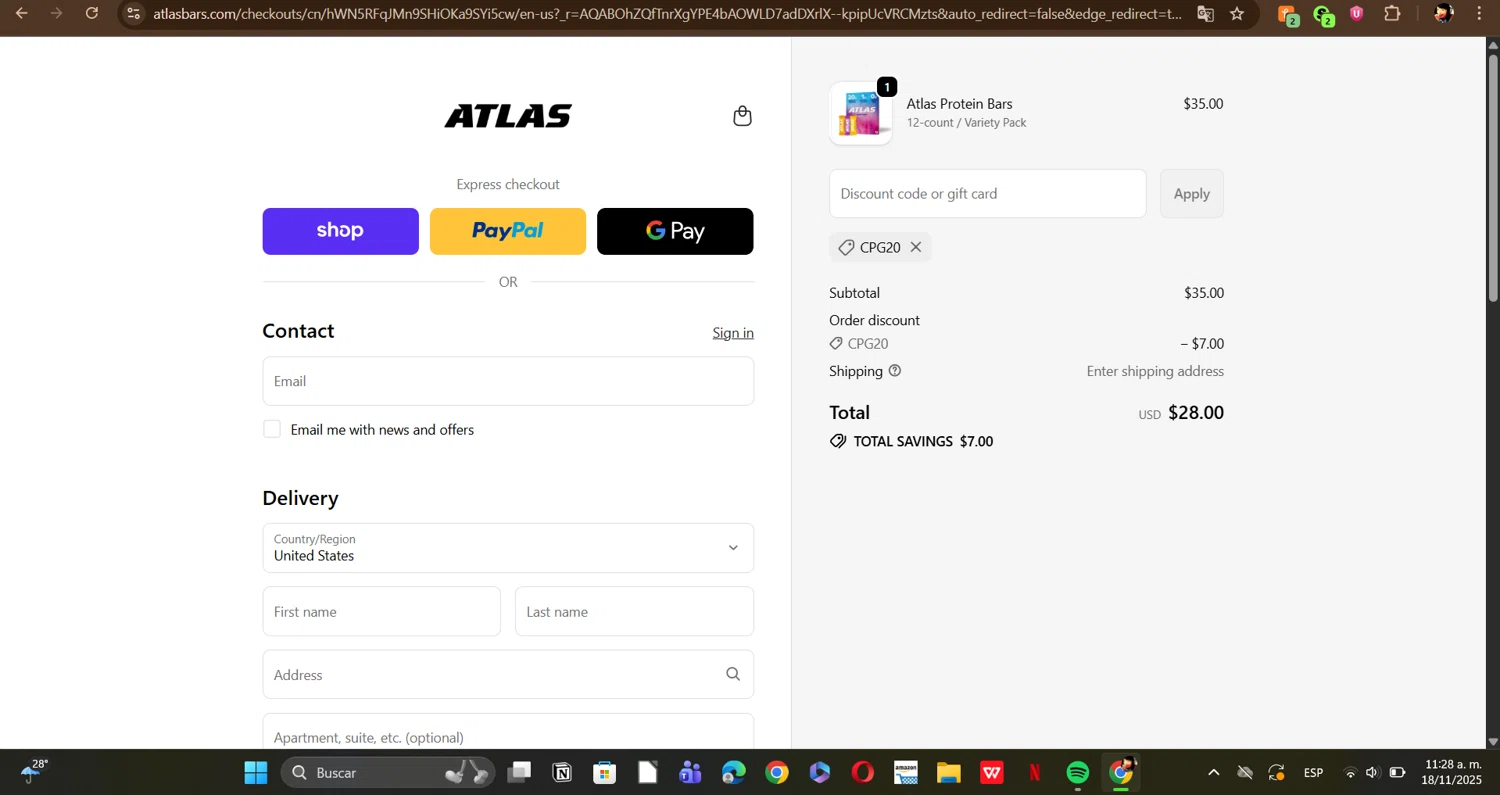Show hidden system tray icons
This screenshot has height=795, width=1500.
[x=1213, y=773]
